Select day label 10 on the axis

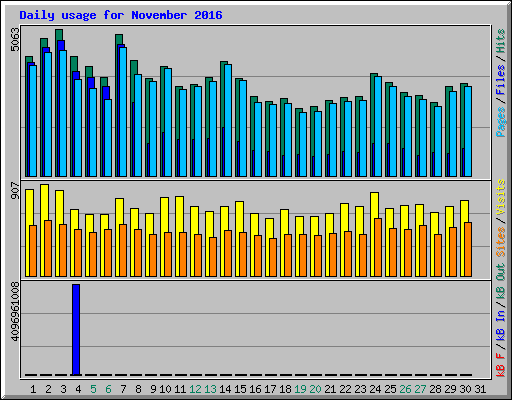click(x=165, y=389)
